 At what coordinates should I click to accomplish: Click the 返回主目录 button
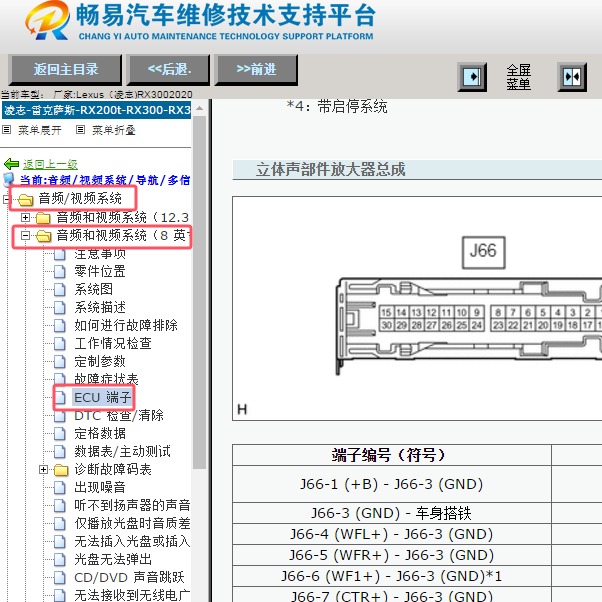[x=65, y=70]
